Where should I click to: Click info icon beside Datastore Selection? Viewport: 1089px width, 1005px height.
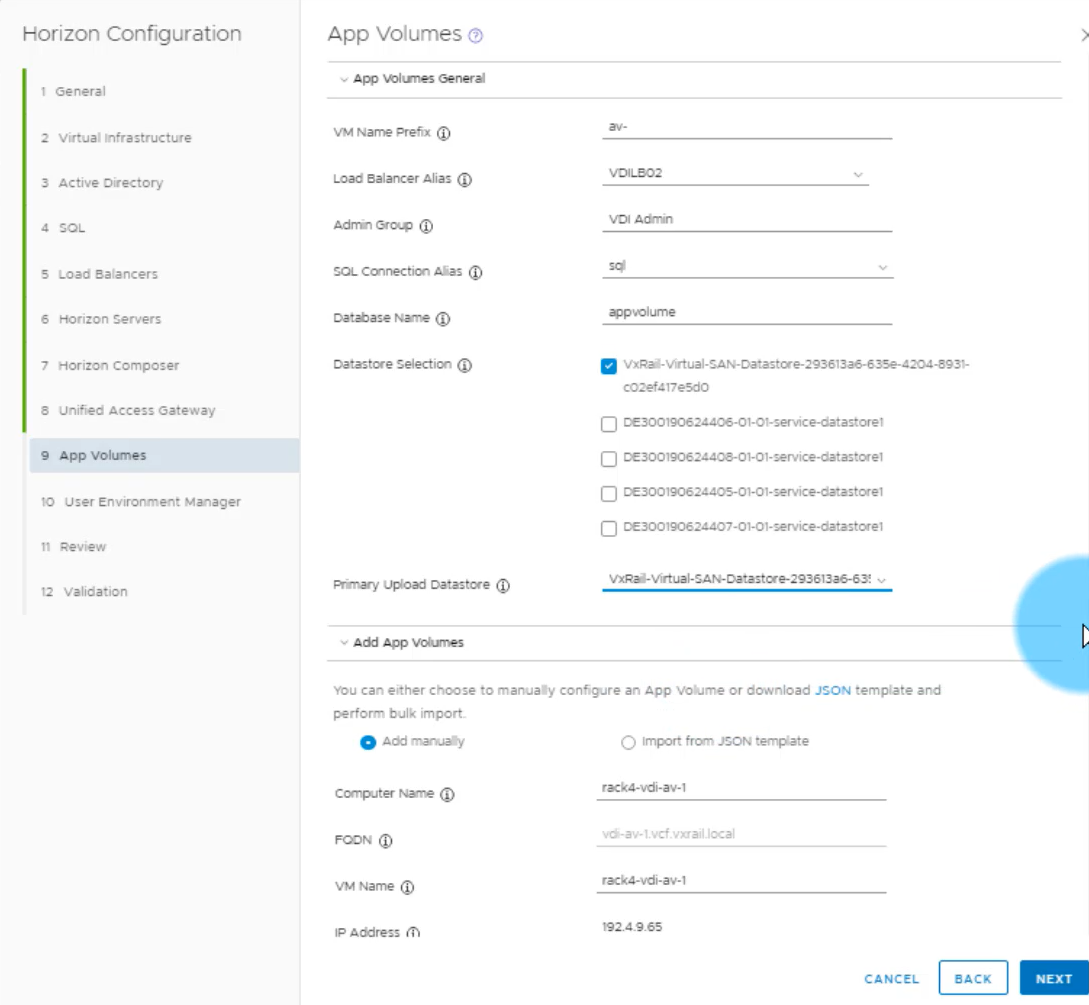click(465, 365)
